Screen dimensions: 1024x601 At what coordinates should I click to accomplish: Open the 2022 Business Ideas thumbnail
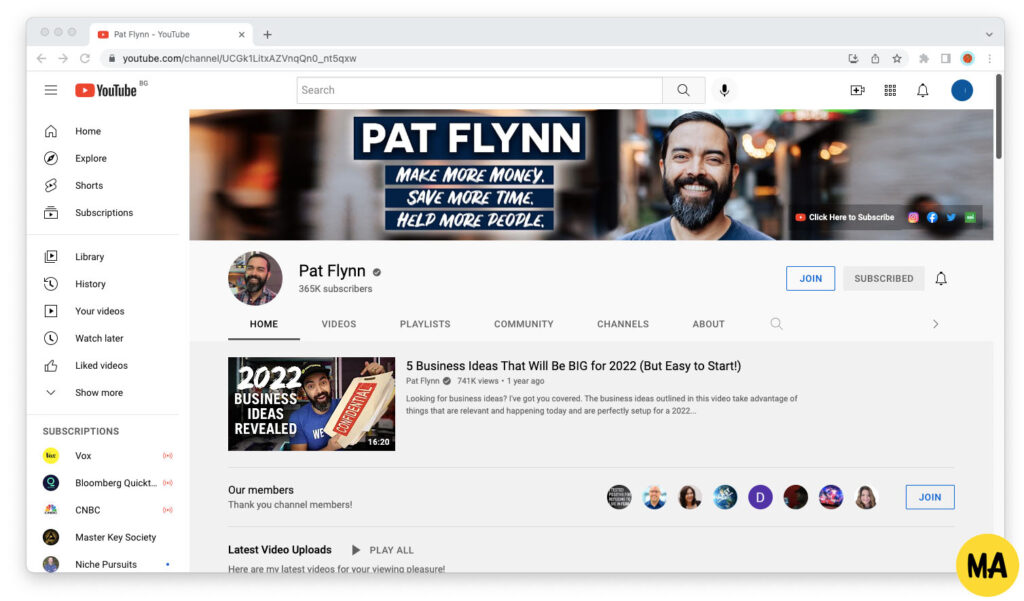(312, 404)
